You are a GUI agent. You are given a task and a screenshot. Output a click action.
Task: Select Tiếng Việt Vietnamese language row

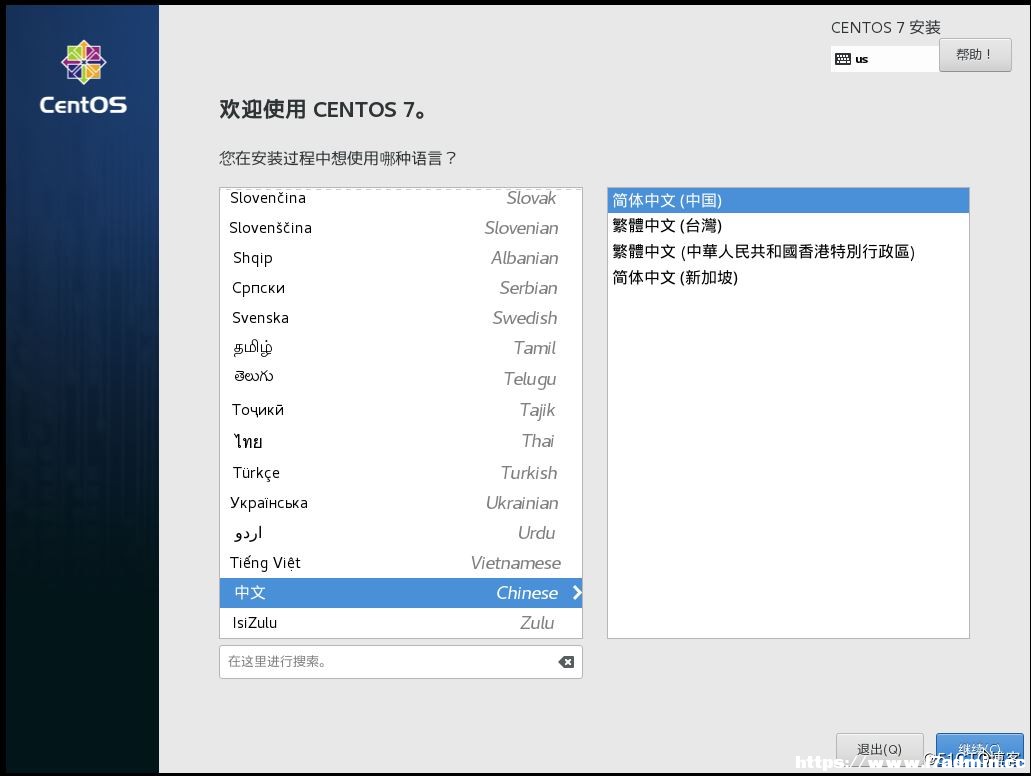[400, 563]
